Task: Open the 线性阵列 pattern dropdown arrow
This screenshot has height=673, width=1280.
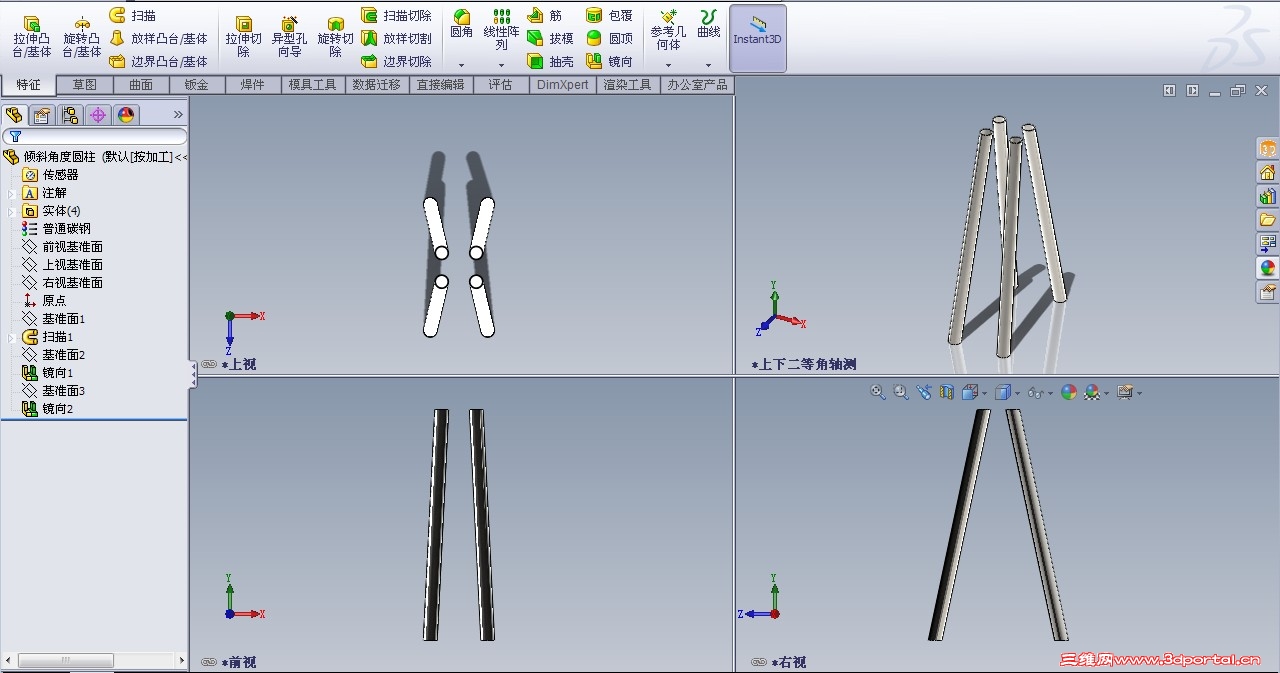Action: [501, 65]
